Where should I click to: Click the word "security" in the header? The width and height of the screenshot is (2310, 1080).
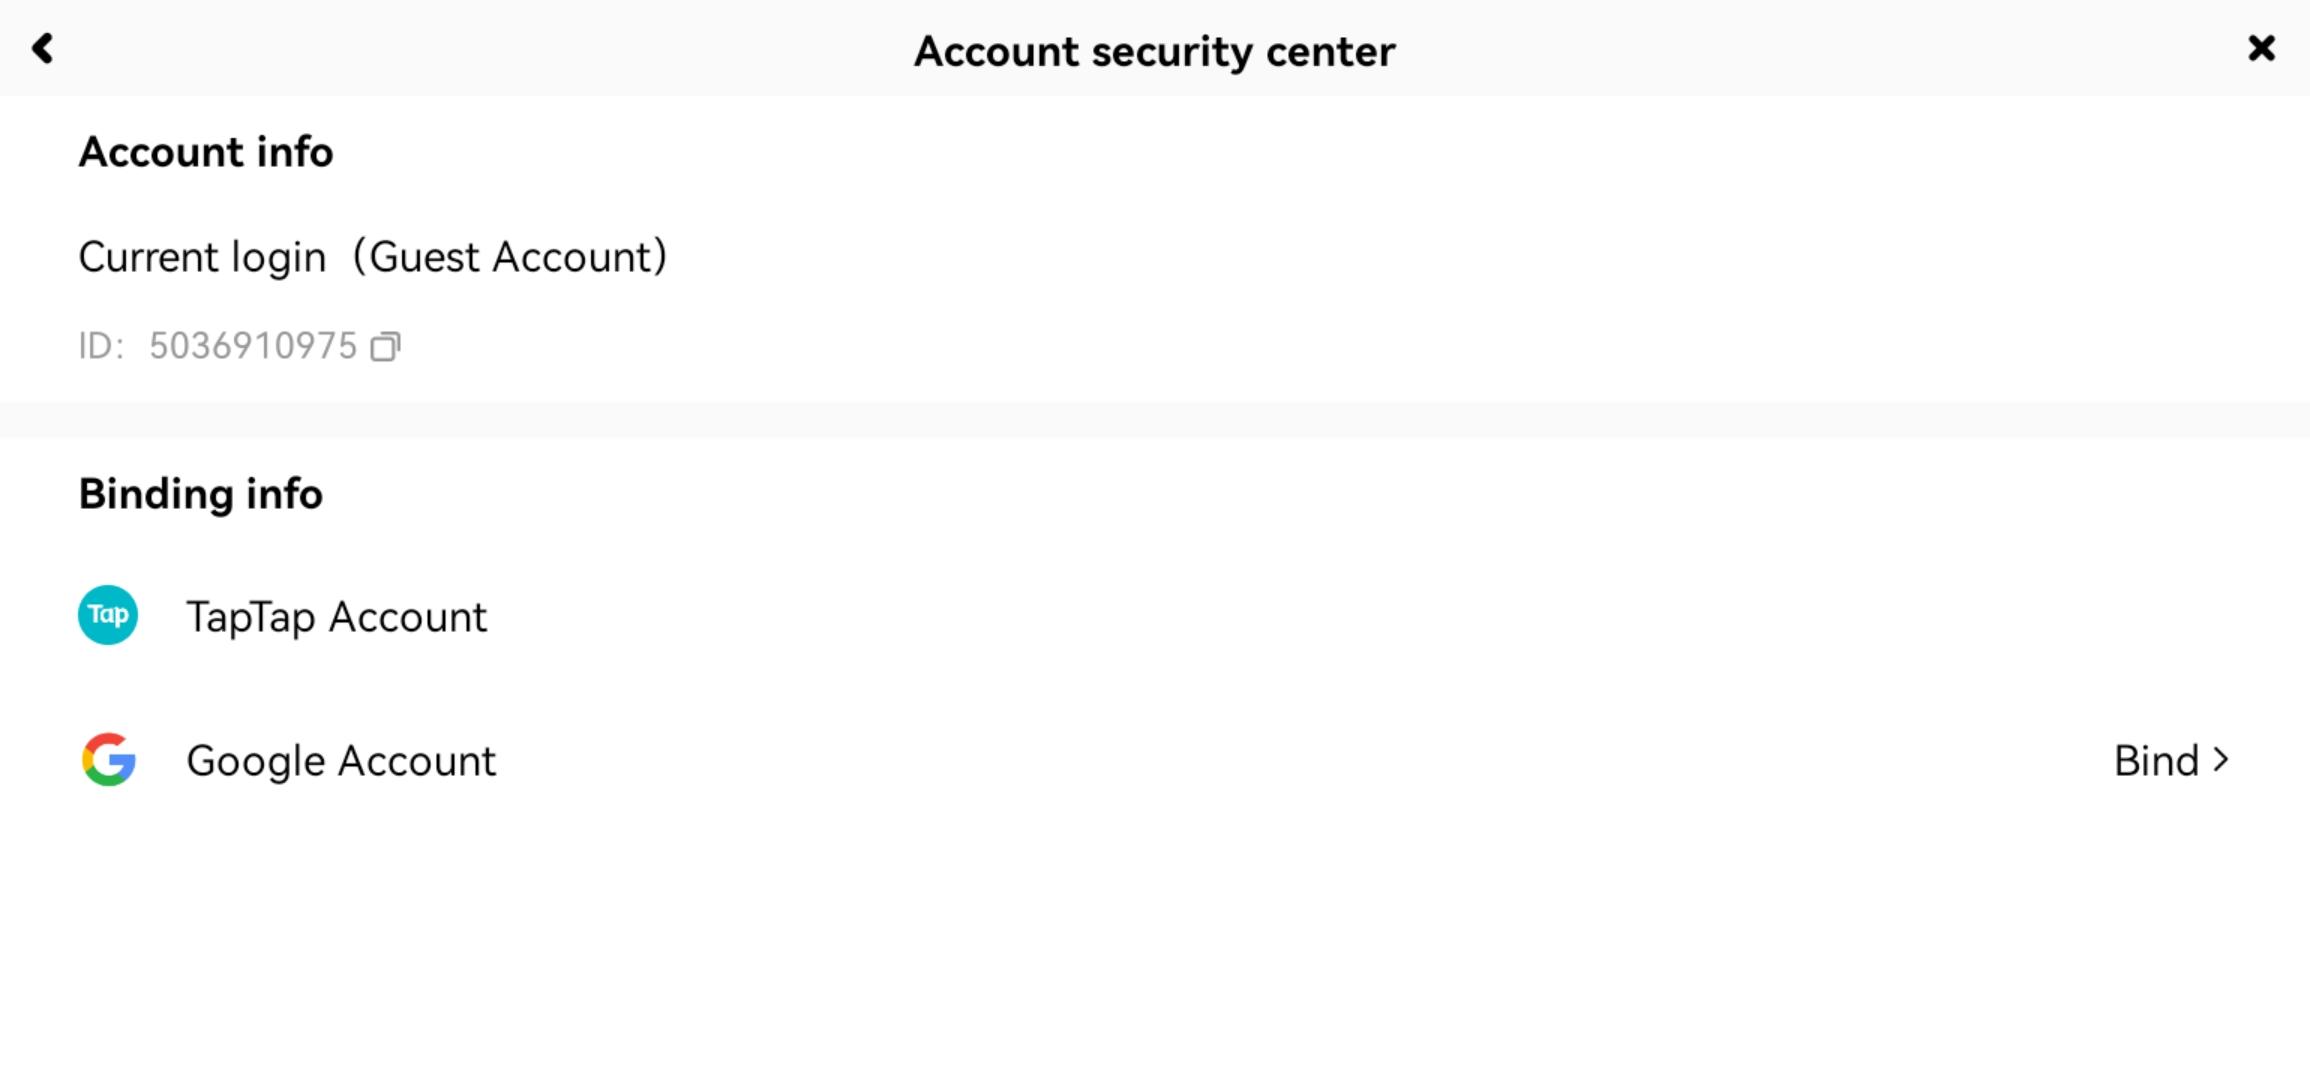coord(1171,51)
